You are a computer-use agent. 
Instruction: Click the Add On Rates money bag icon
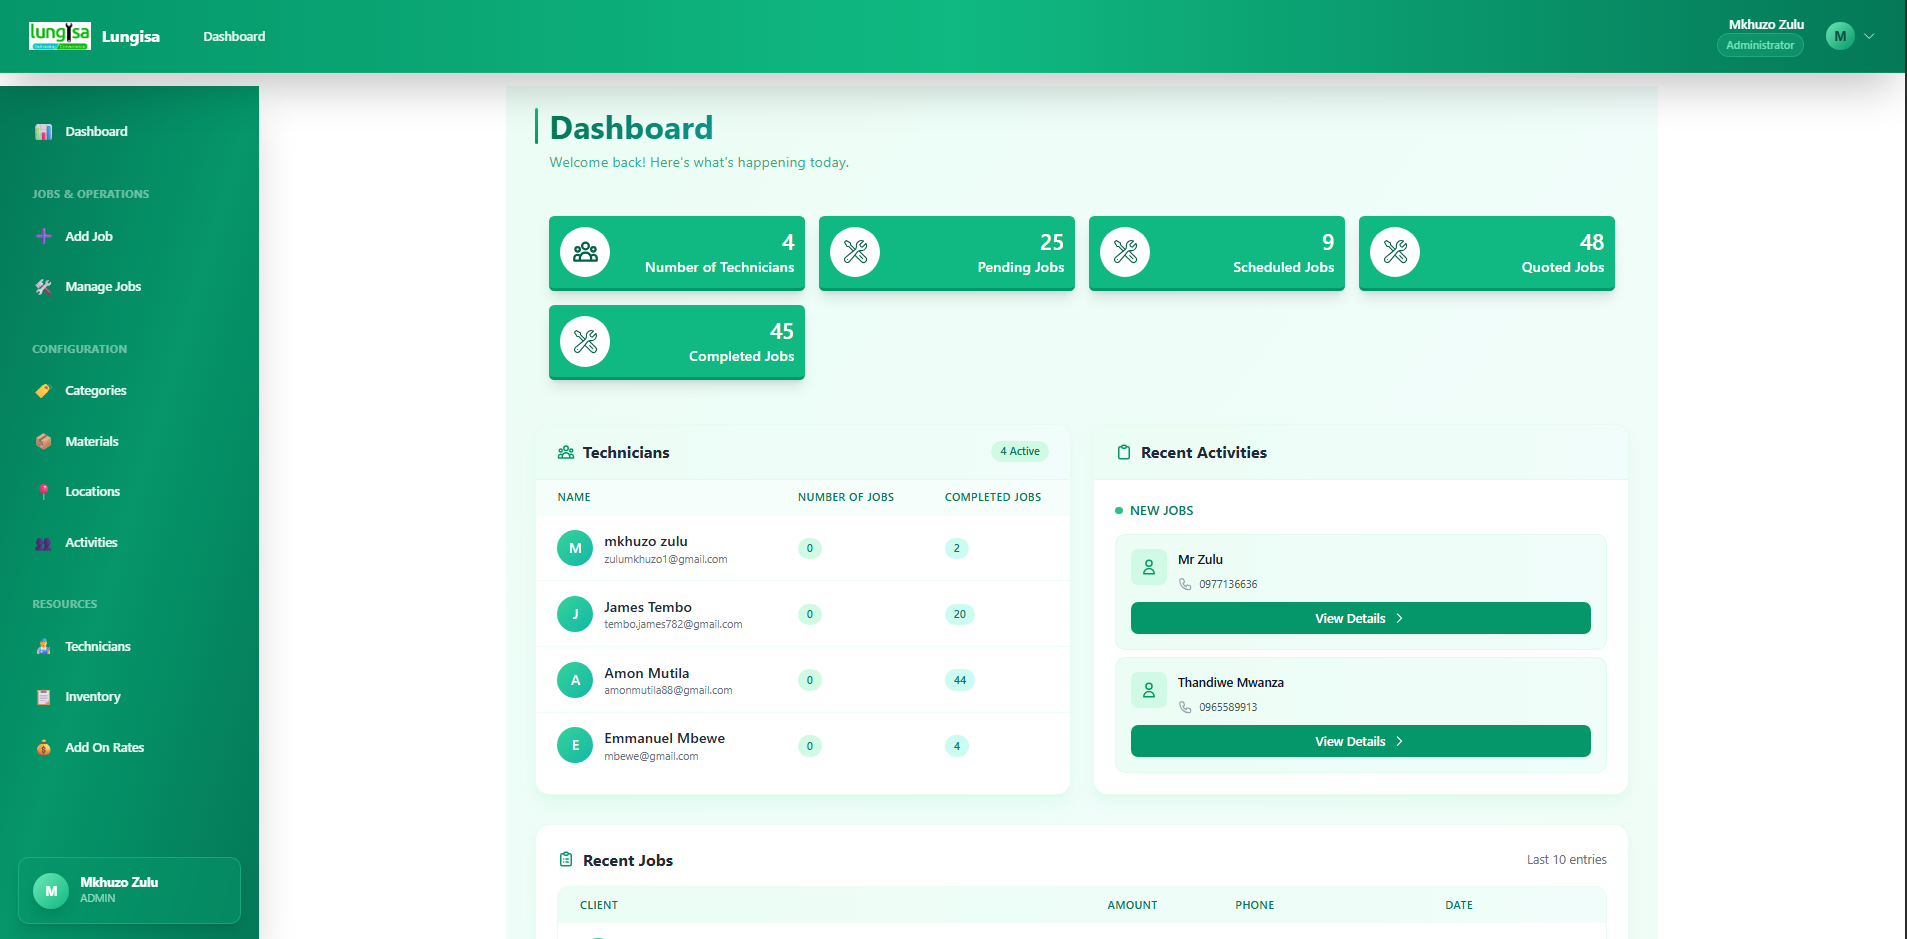pyautogui.click(x=44, y=748)
